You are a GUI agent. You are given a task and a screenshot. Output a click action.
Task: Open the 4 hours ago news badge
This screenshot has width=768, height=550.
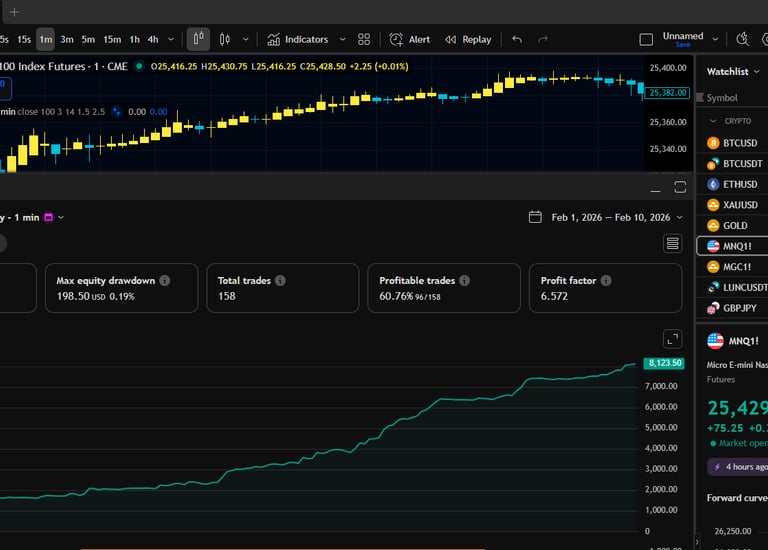tap(738, 467)
